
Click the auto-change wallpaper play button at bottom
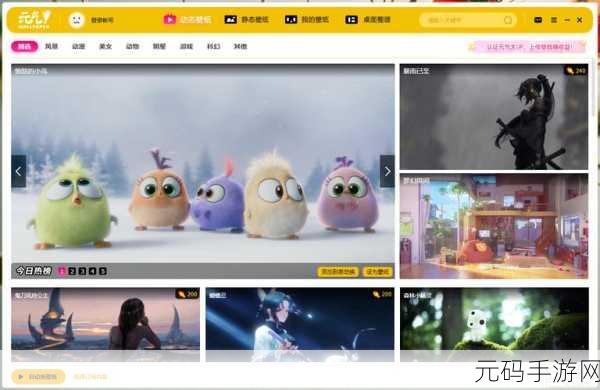38,377
